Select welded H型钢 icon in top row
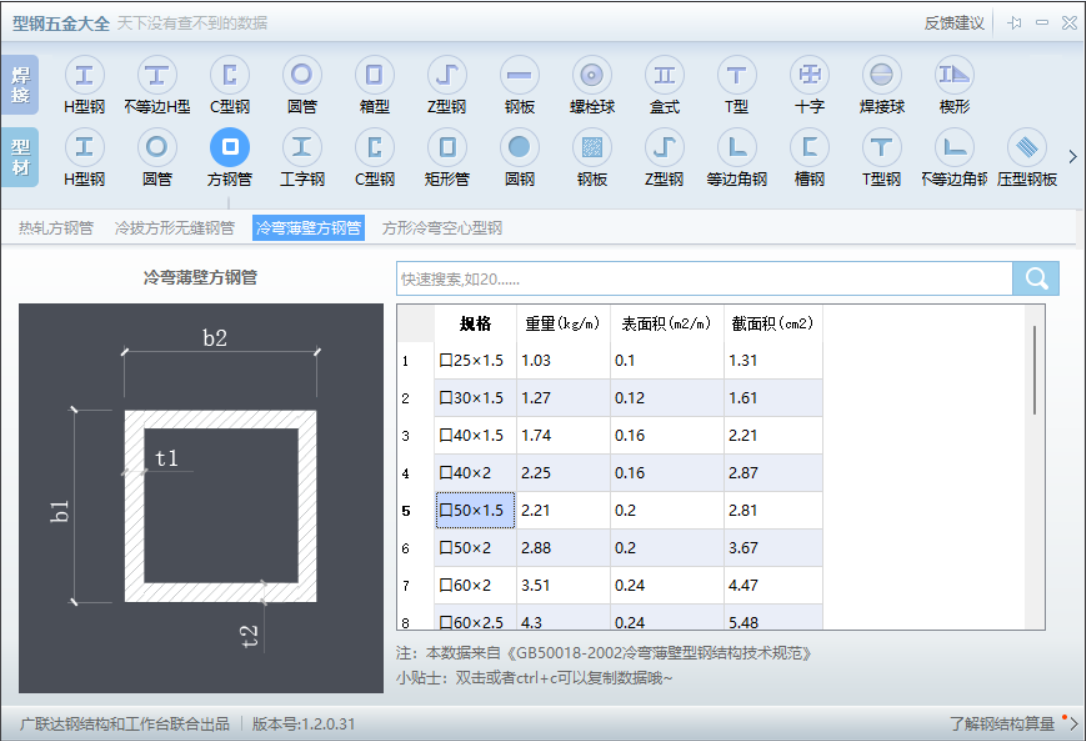 (84, 75)
